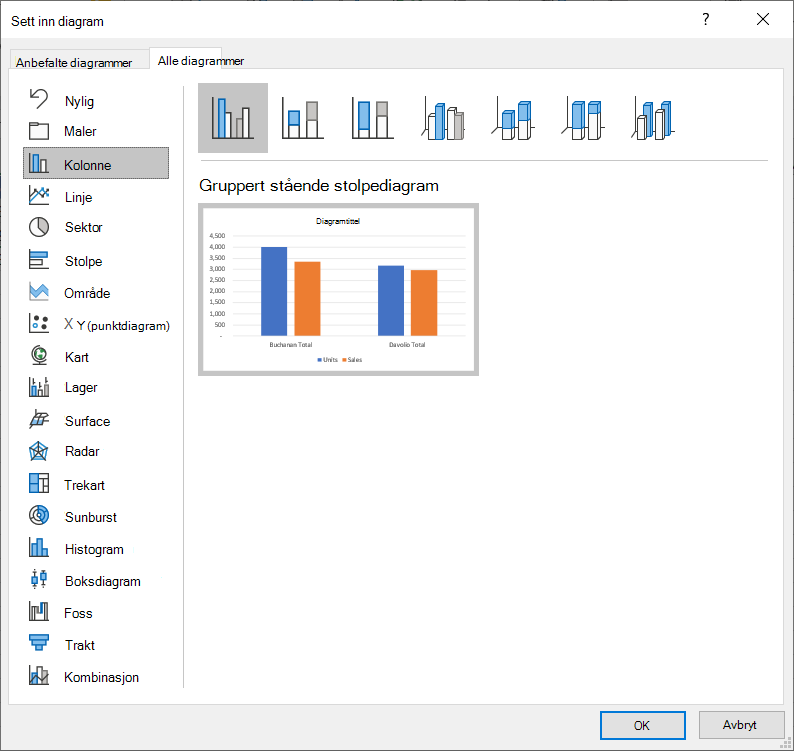Screen dimensions: 794x751
Task: Select the Kolonne chart category
Action: [96, 163]
